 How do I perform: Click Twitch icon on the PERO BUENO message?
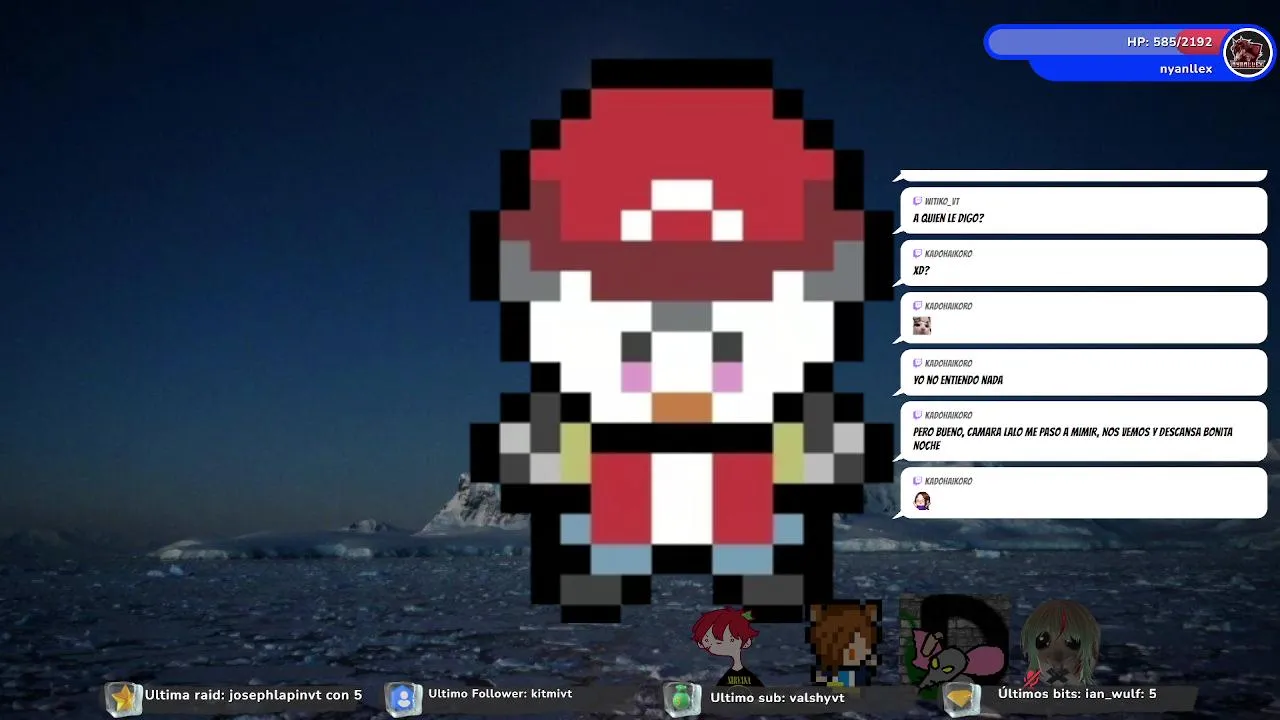pos(917,415)
